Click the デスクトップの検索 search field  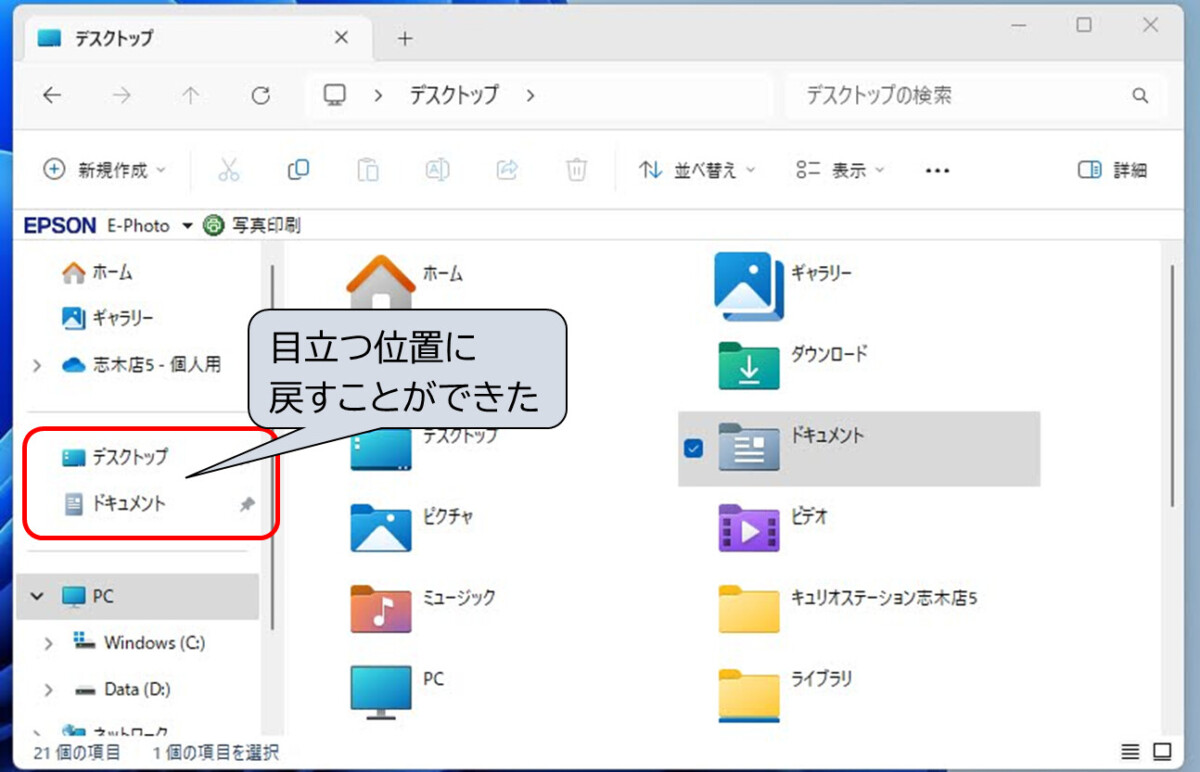[960, 96]
